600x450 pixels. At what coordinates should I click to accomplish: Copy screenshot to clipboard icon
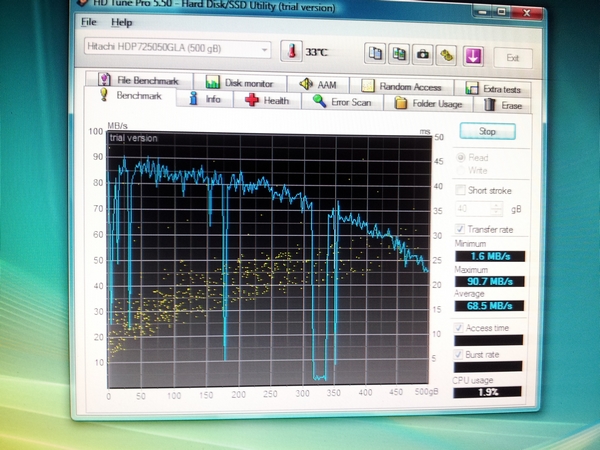[x=399, y=54]
